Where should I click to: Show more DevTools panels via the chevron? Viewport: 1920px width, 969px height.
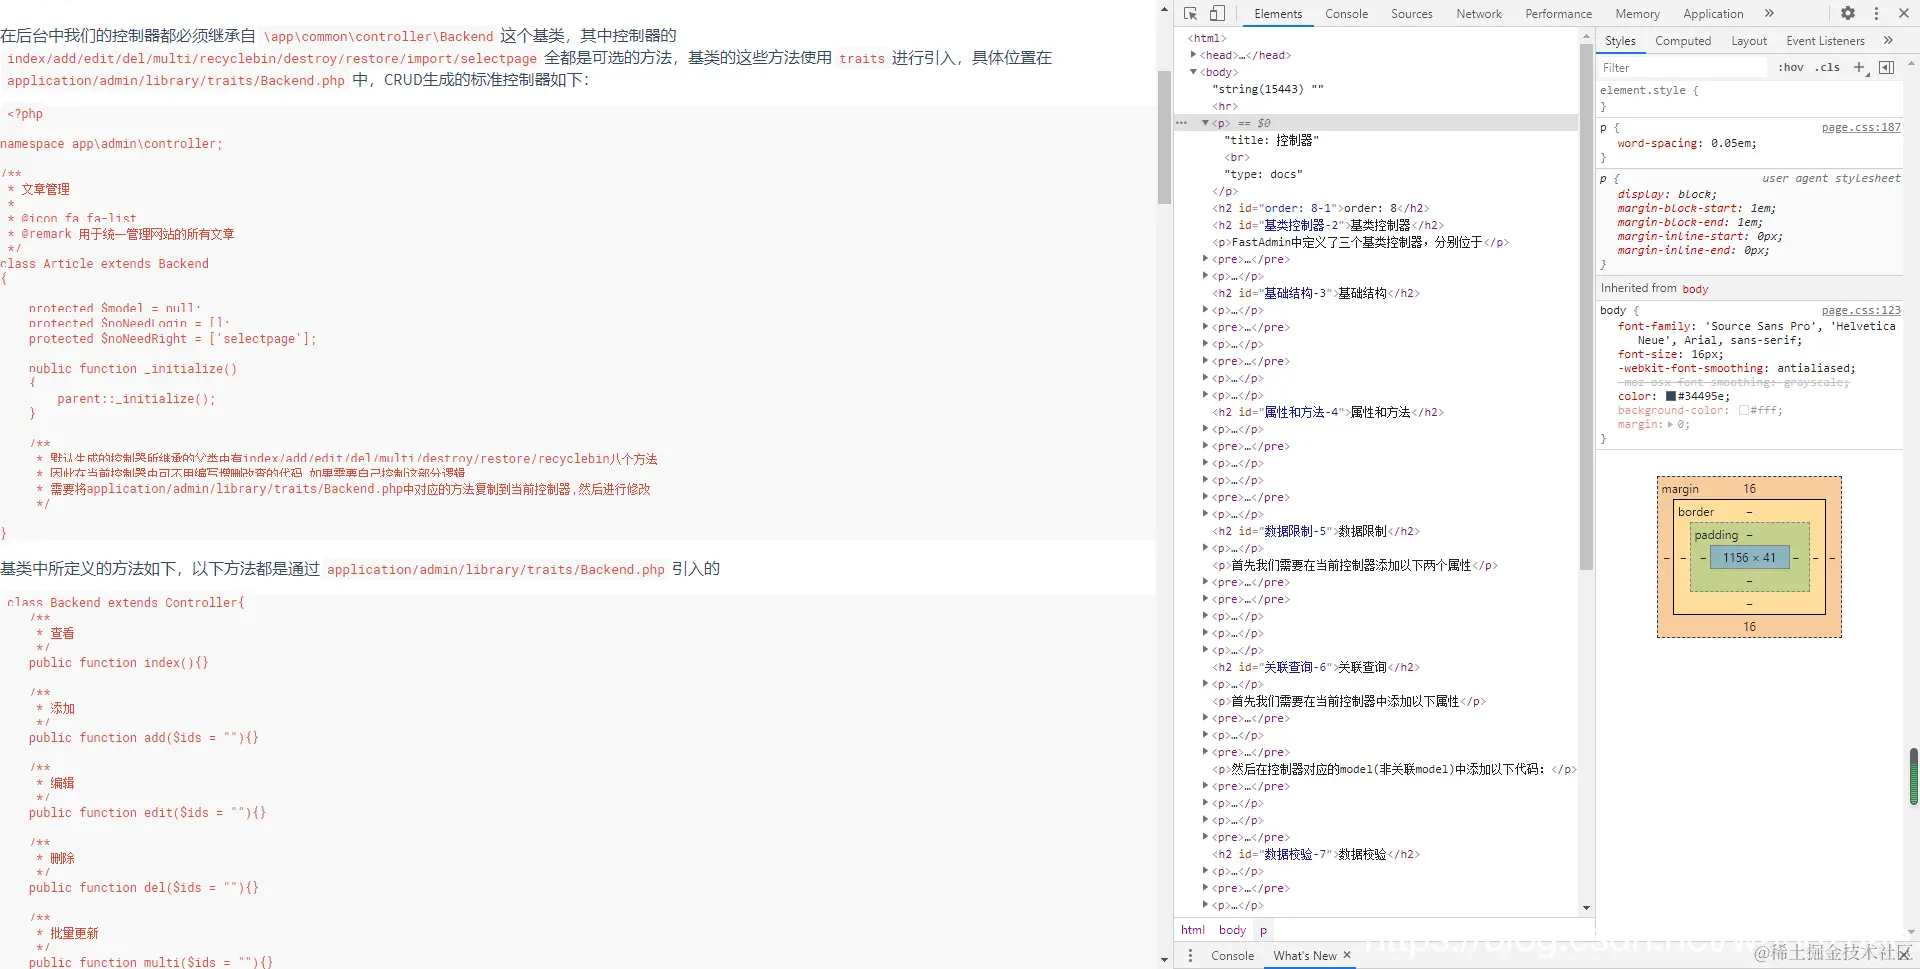click(1769, 13)
